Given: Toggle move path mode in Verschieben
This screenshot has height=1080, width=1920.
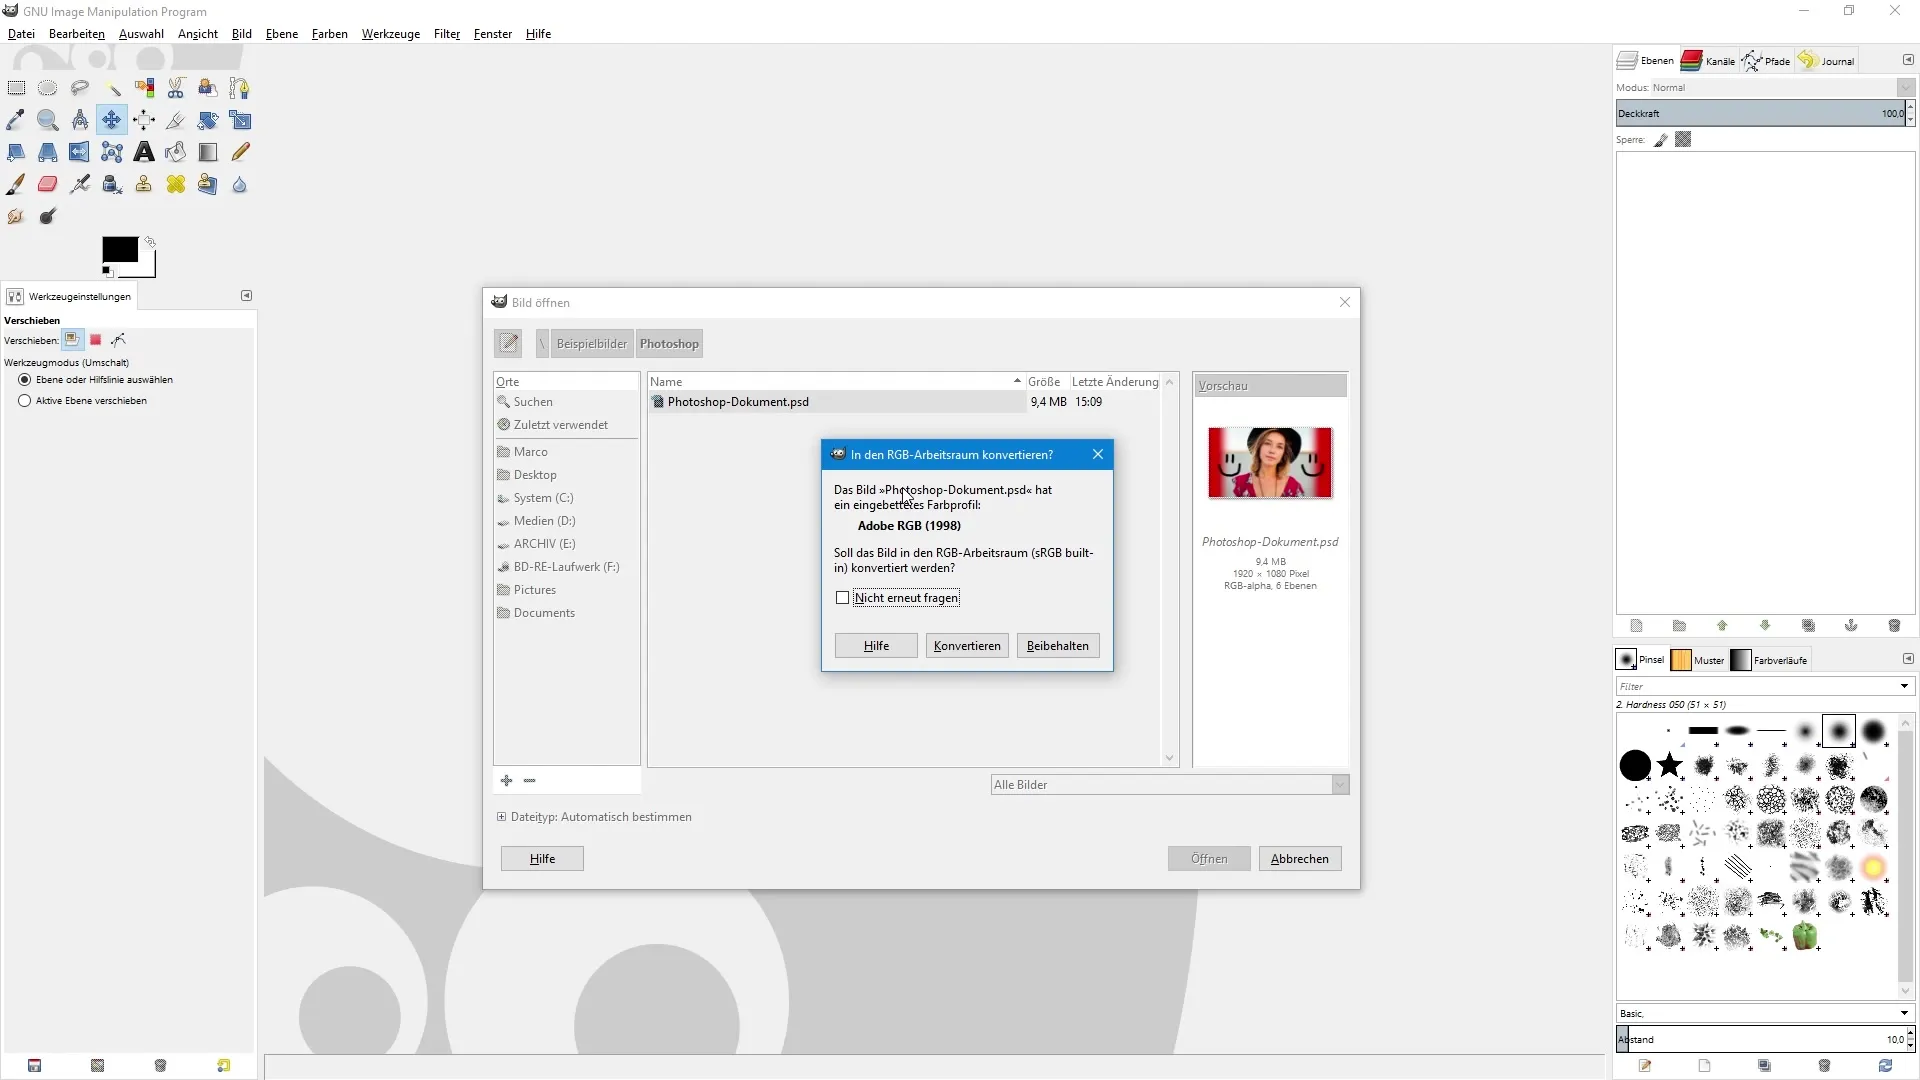Looking at the screenshot, I should pyautogui.click(x=119, y=340).
